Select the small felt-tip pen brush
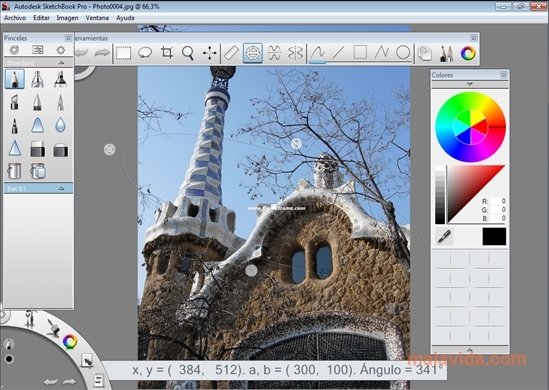 tap(14, 126)
